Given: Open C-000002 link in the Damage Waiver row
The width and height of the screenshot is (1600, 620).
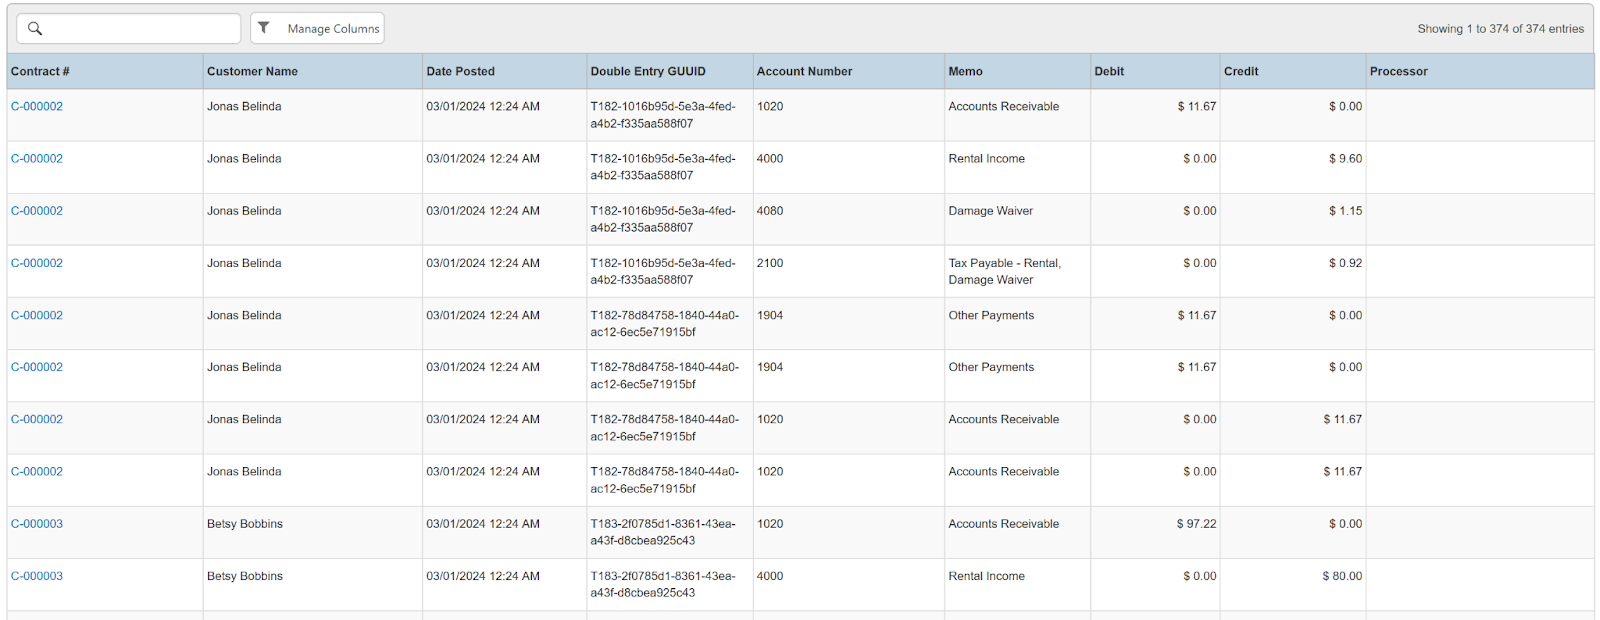Looking at the screenshot, I should 37,211.
